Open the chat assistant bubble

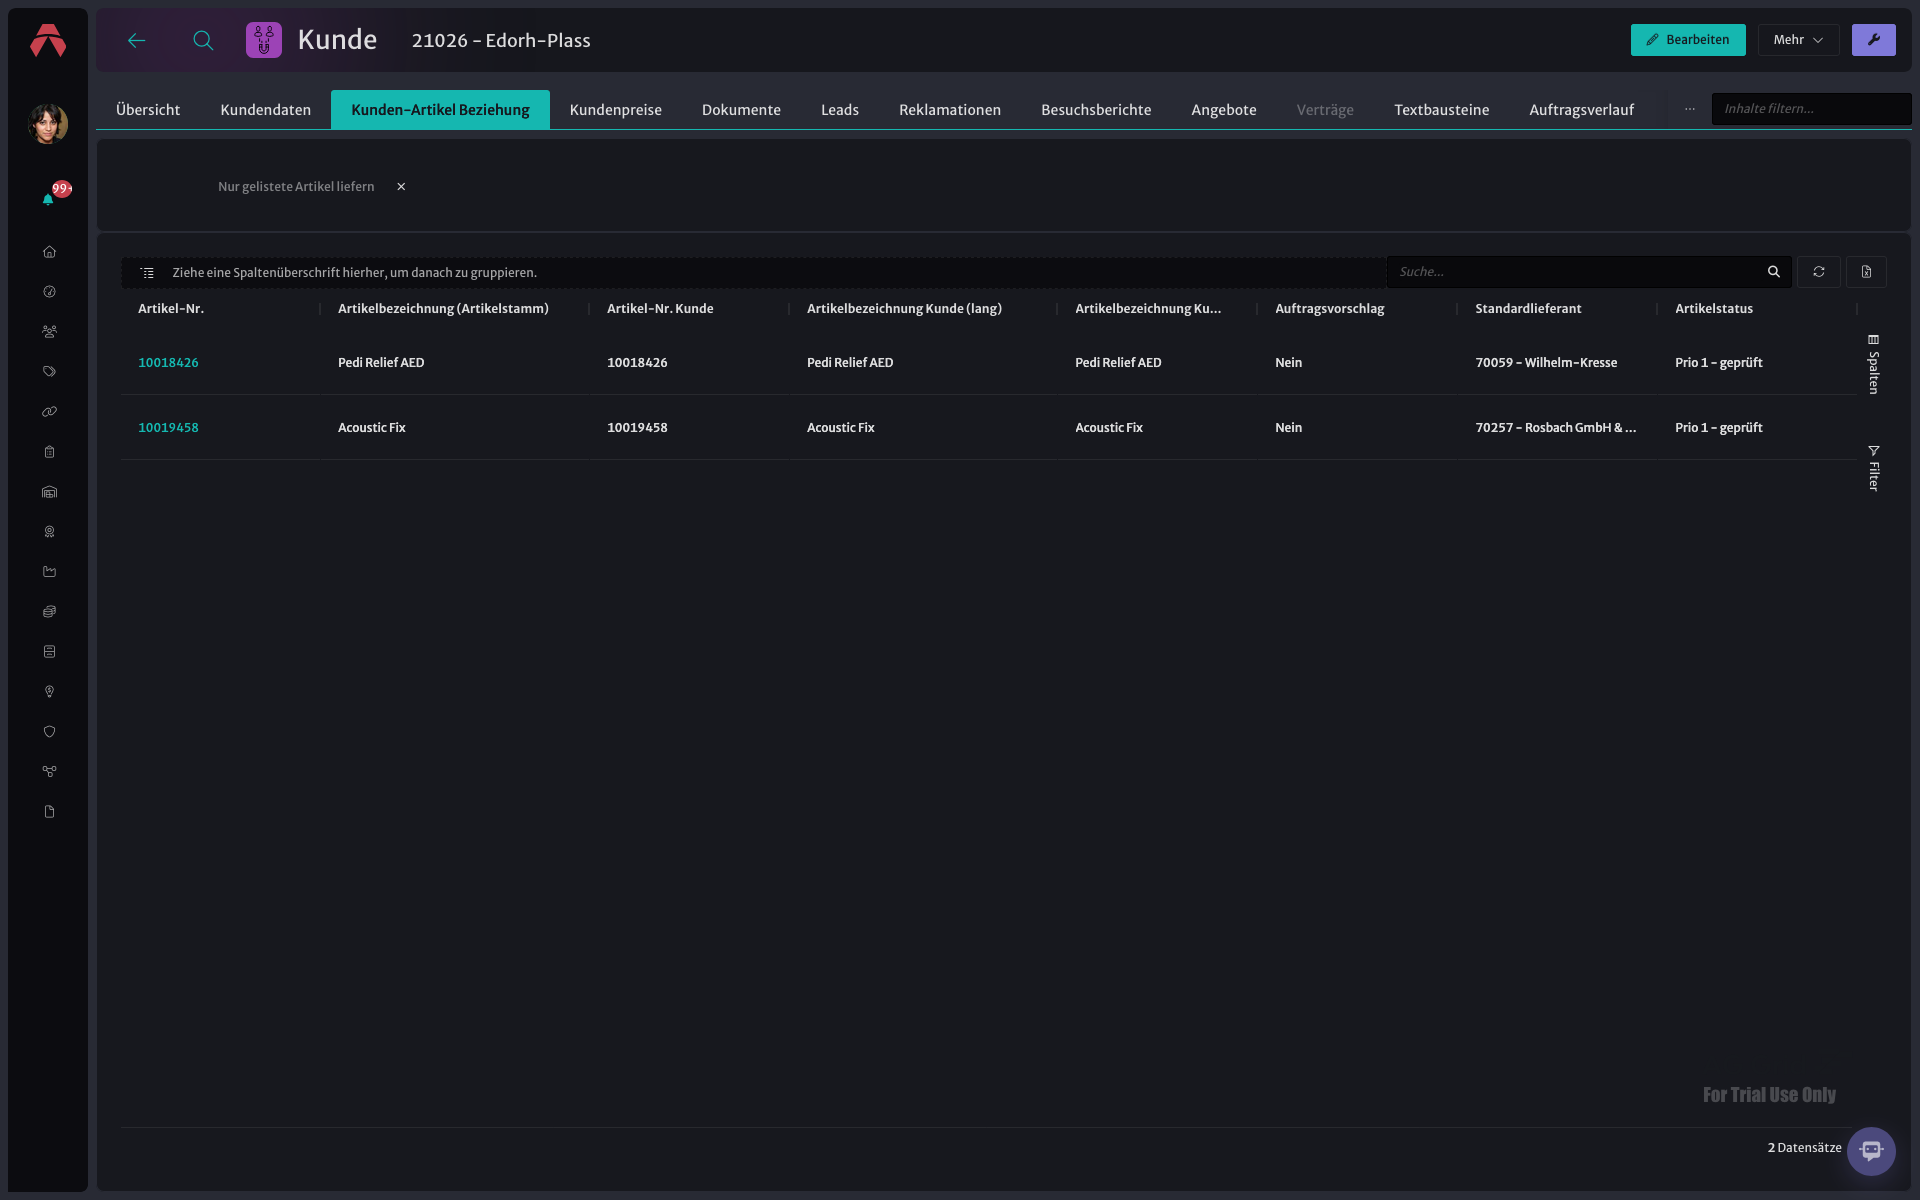point(1871,1151)
